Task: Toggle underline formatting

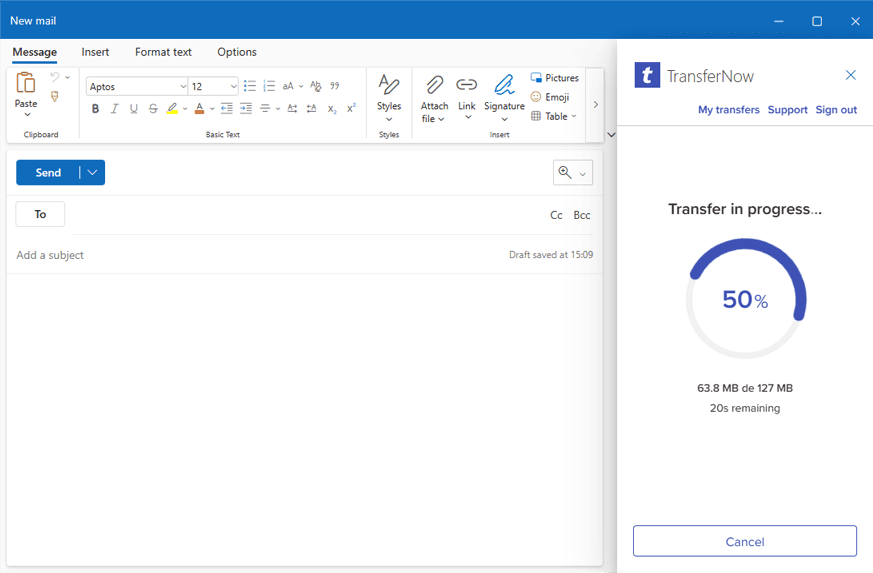Action: [x=134, y=108]
